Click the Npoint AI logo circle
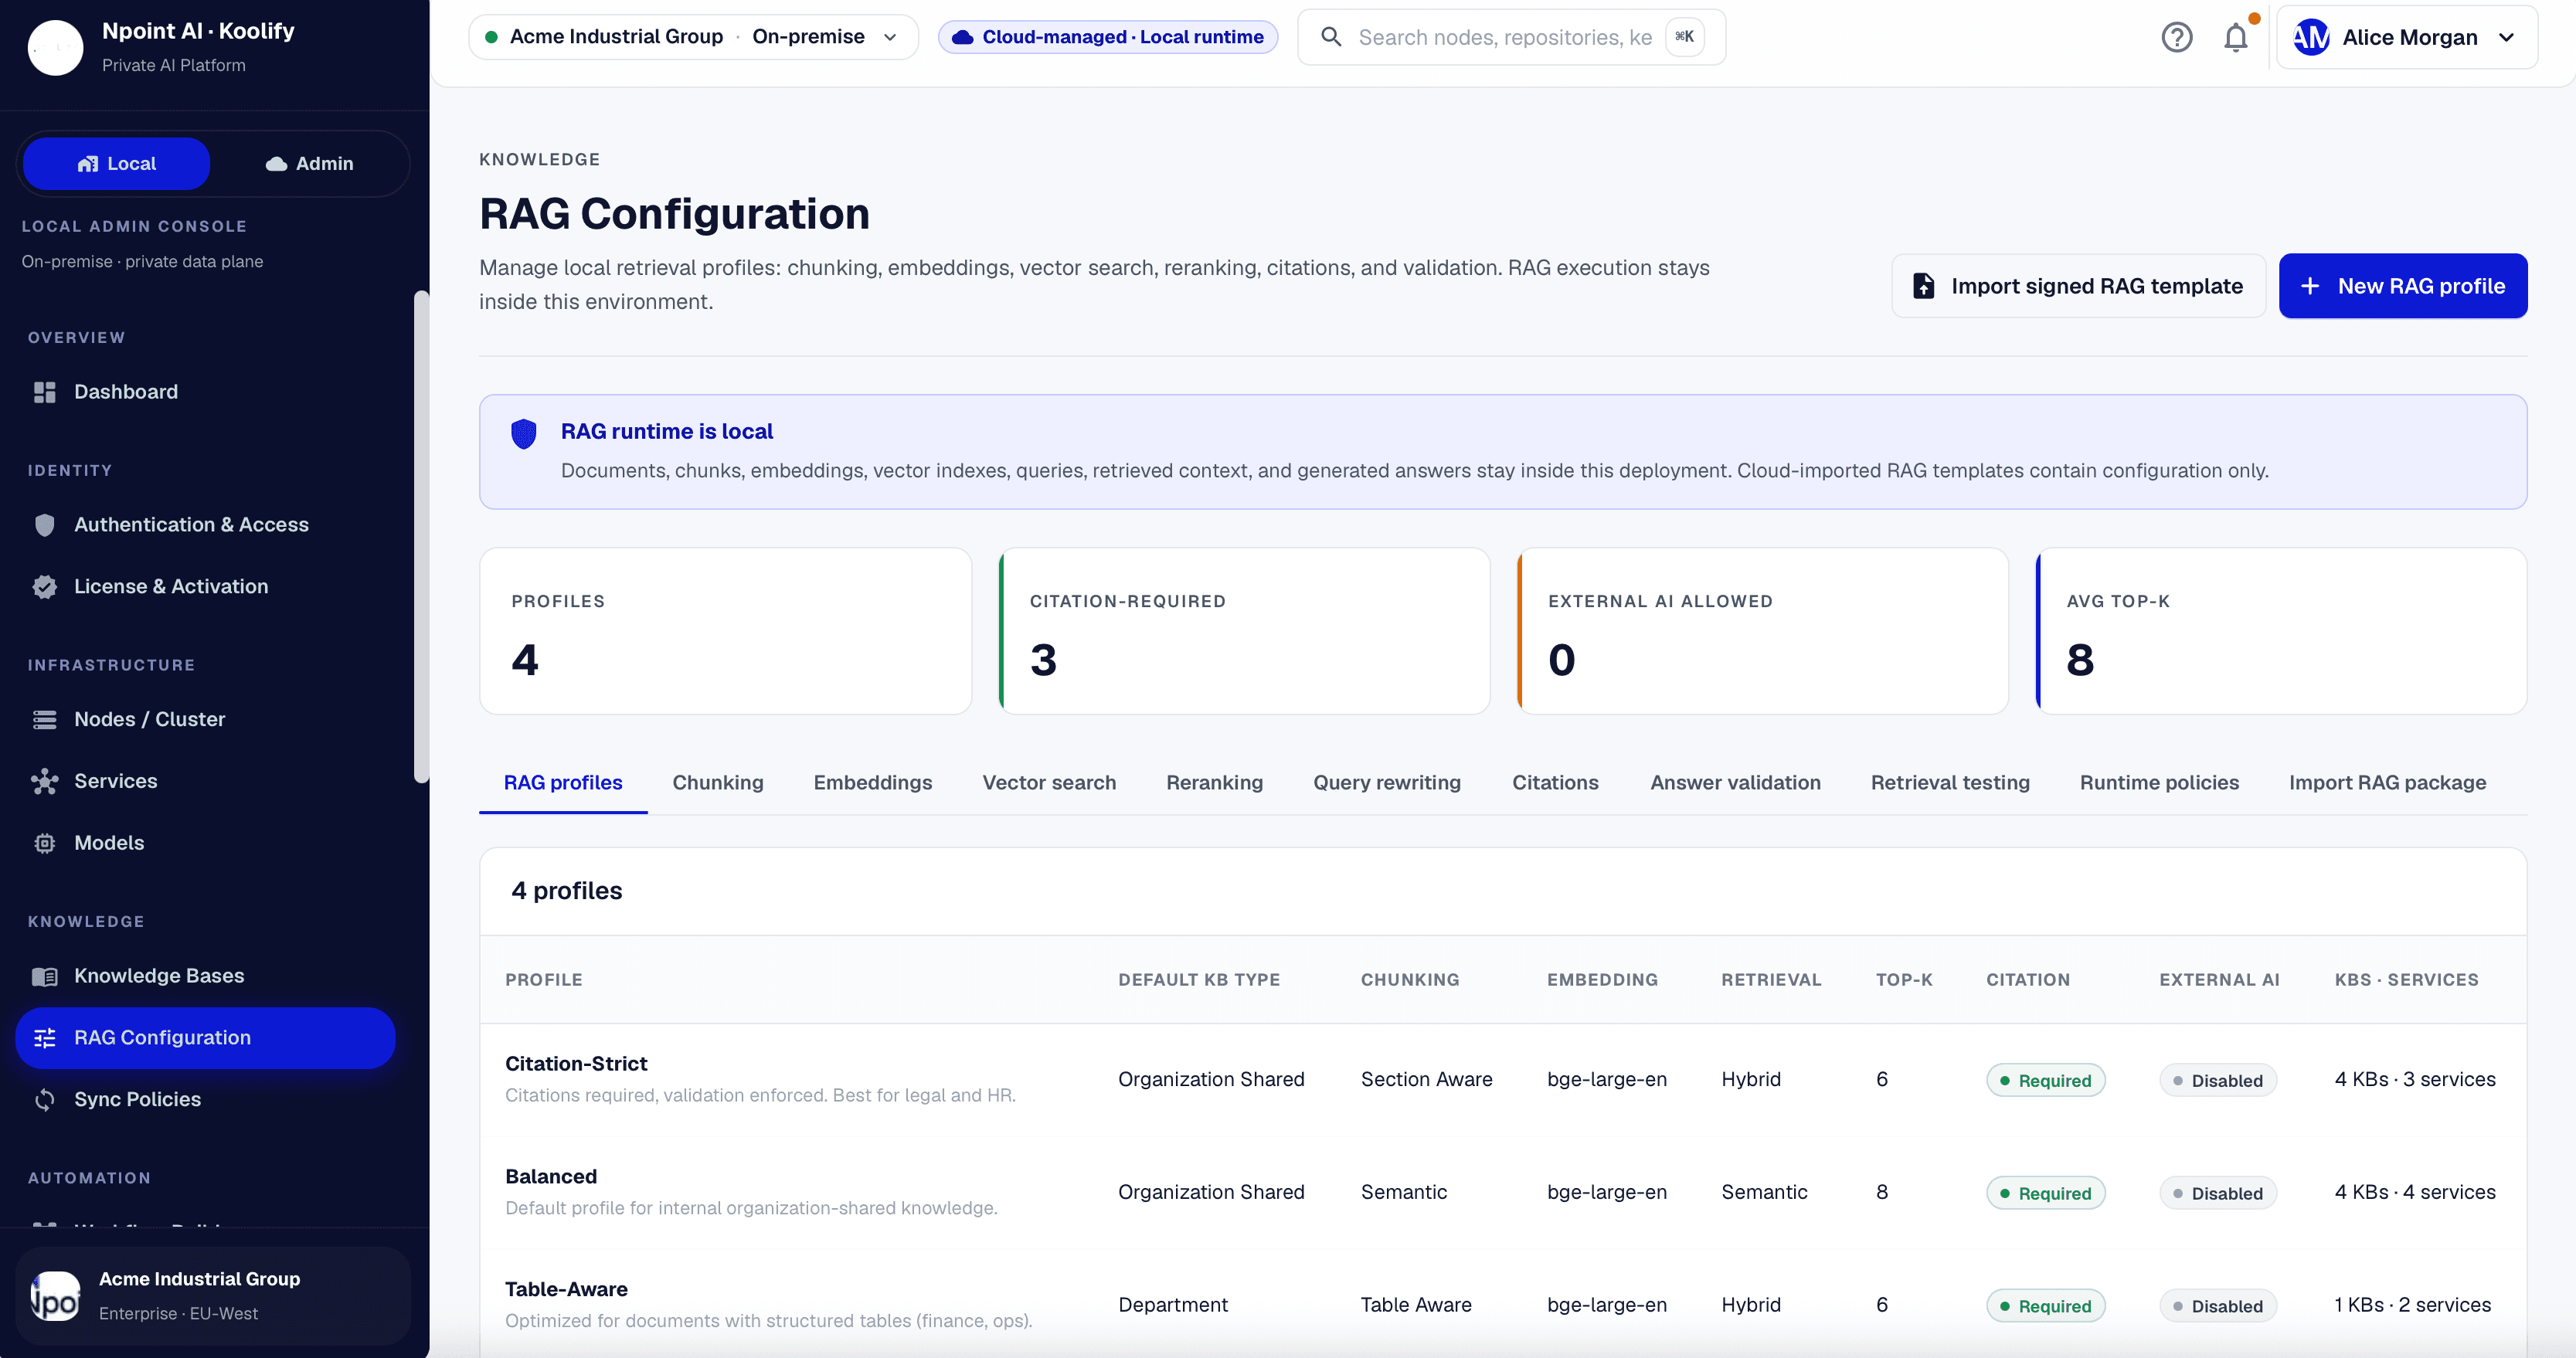 click(55, 47)
